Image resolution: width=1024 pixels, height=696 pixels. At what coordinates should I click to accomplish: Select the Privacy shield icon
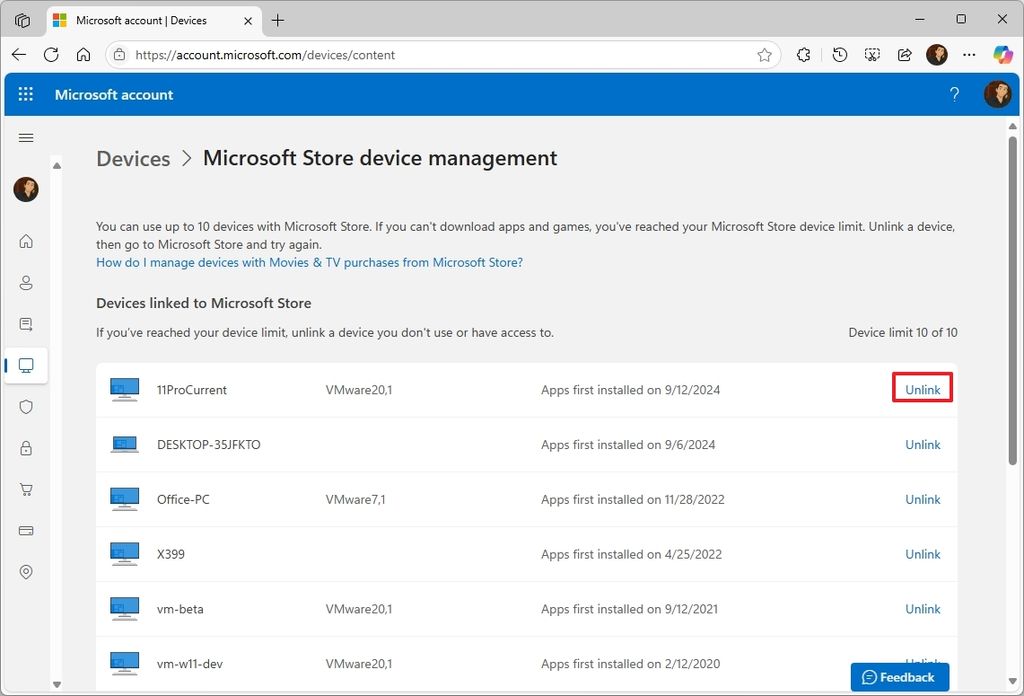pyautogui.click(x=25, y=407)
